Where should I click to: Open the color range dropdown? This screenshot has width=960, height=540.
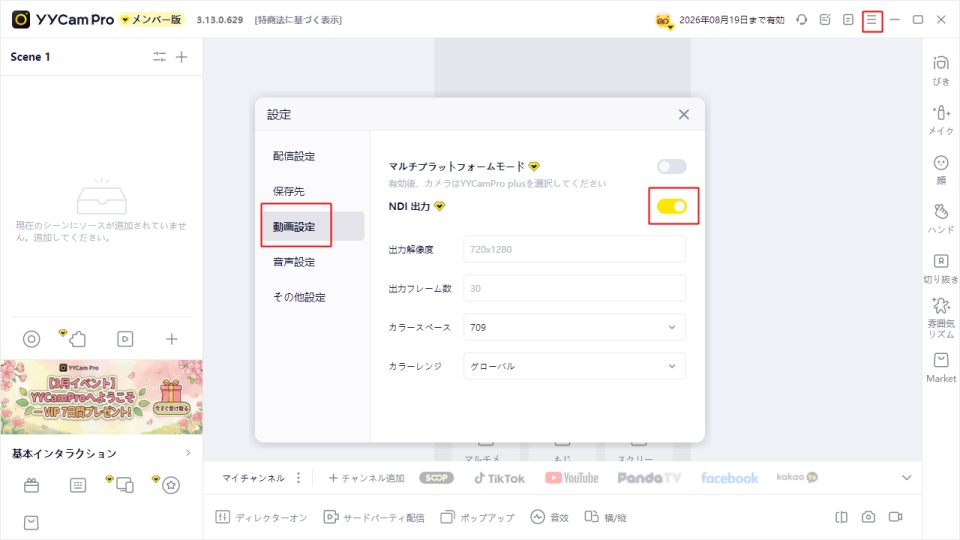[x=574, y=366]
